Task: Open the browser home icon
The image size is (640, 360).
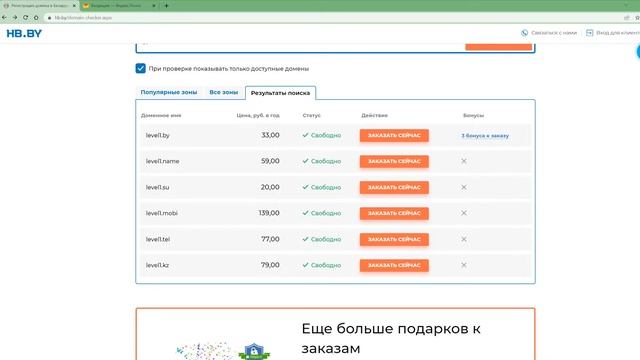Action: (36, 18)
